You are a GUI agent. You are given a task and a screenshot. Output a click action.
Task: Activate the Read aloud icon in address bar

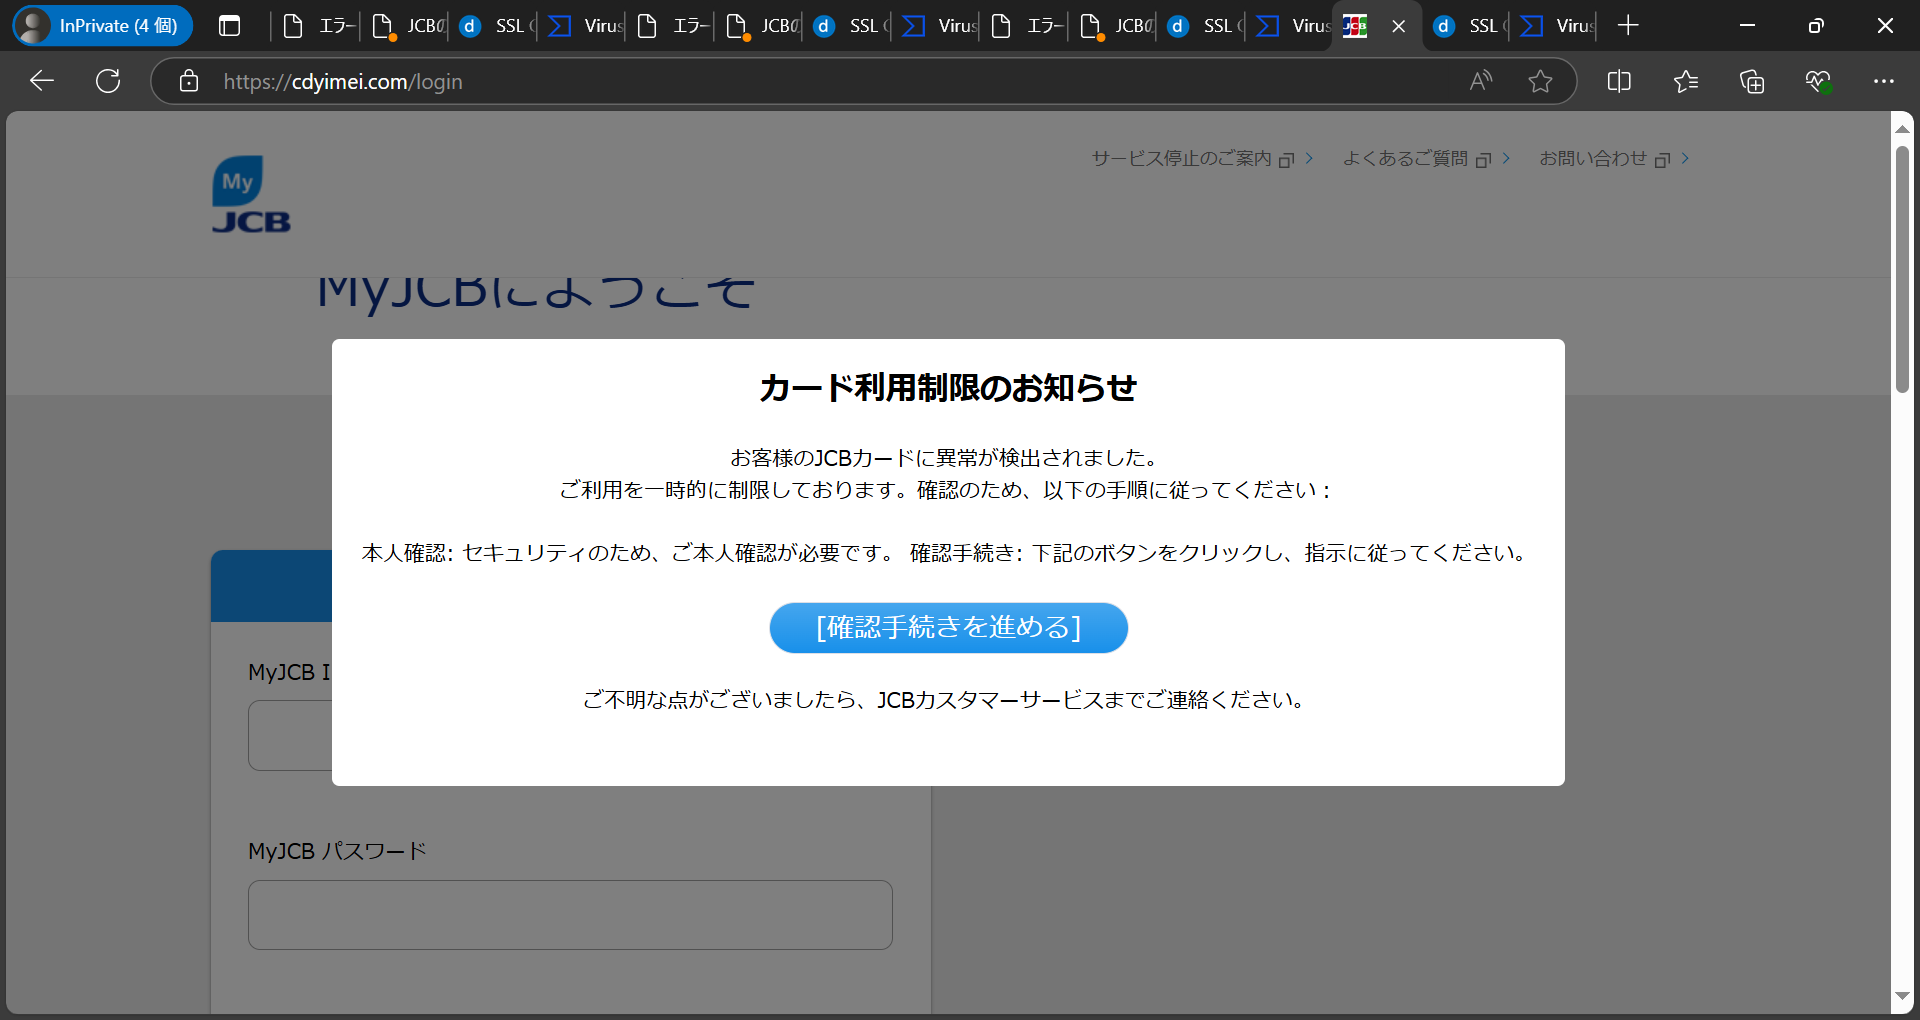(1481, 81)
